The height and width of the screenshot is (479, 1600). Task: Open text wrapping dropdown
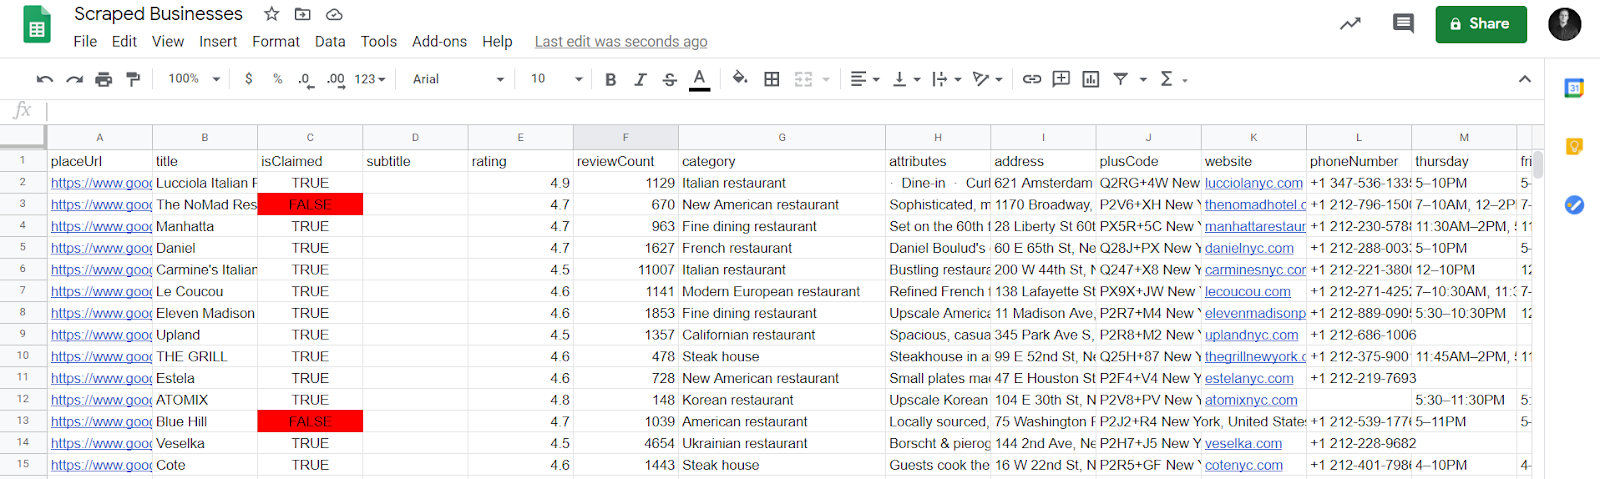945,79
